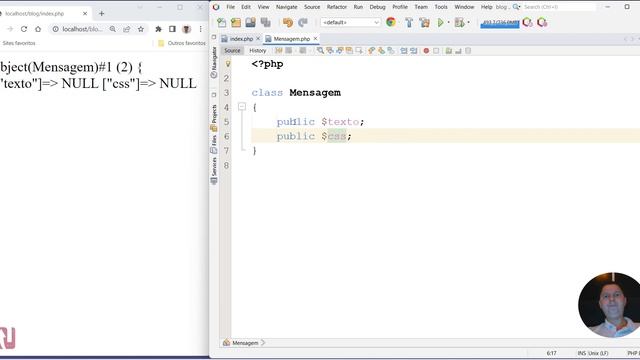
Task: Collapse the Mensagem class code fold
Action: (x=242, y=107)
